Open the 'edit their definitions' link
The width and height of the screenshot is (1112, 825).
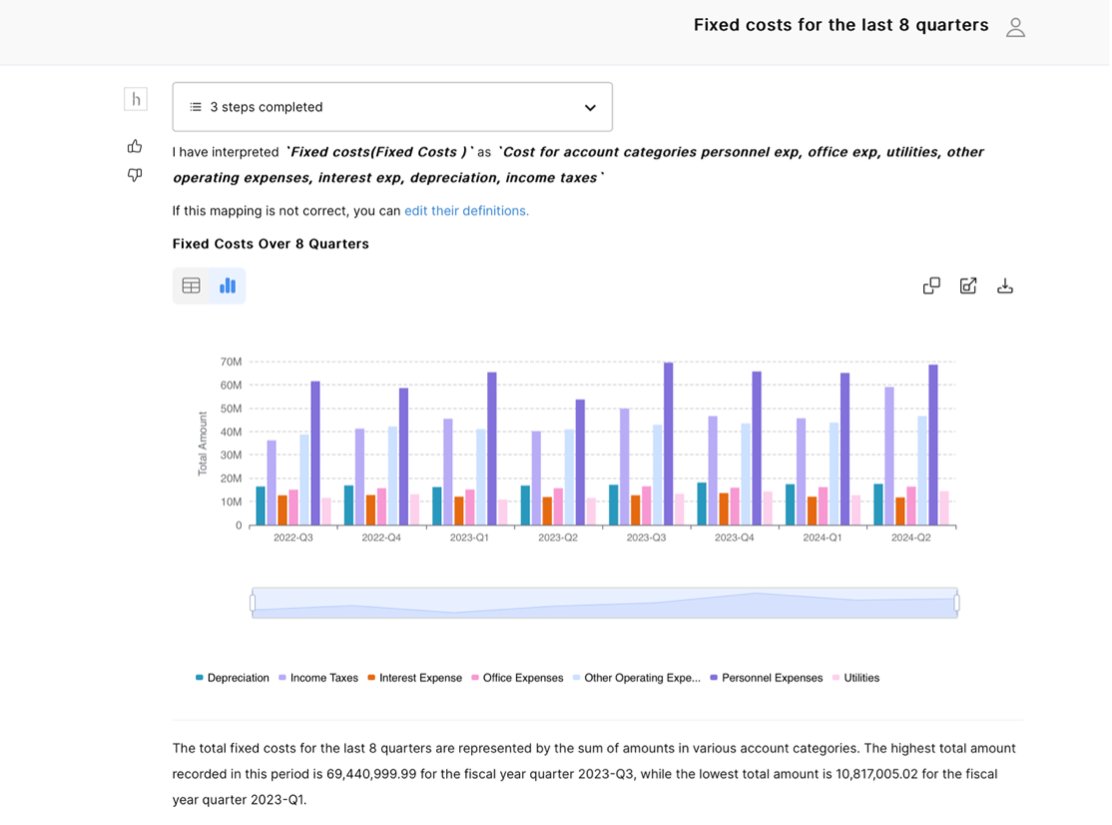tap(466, 211)
